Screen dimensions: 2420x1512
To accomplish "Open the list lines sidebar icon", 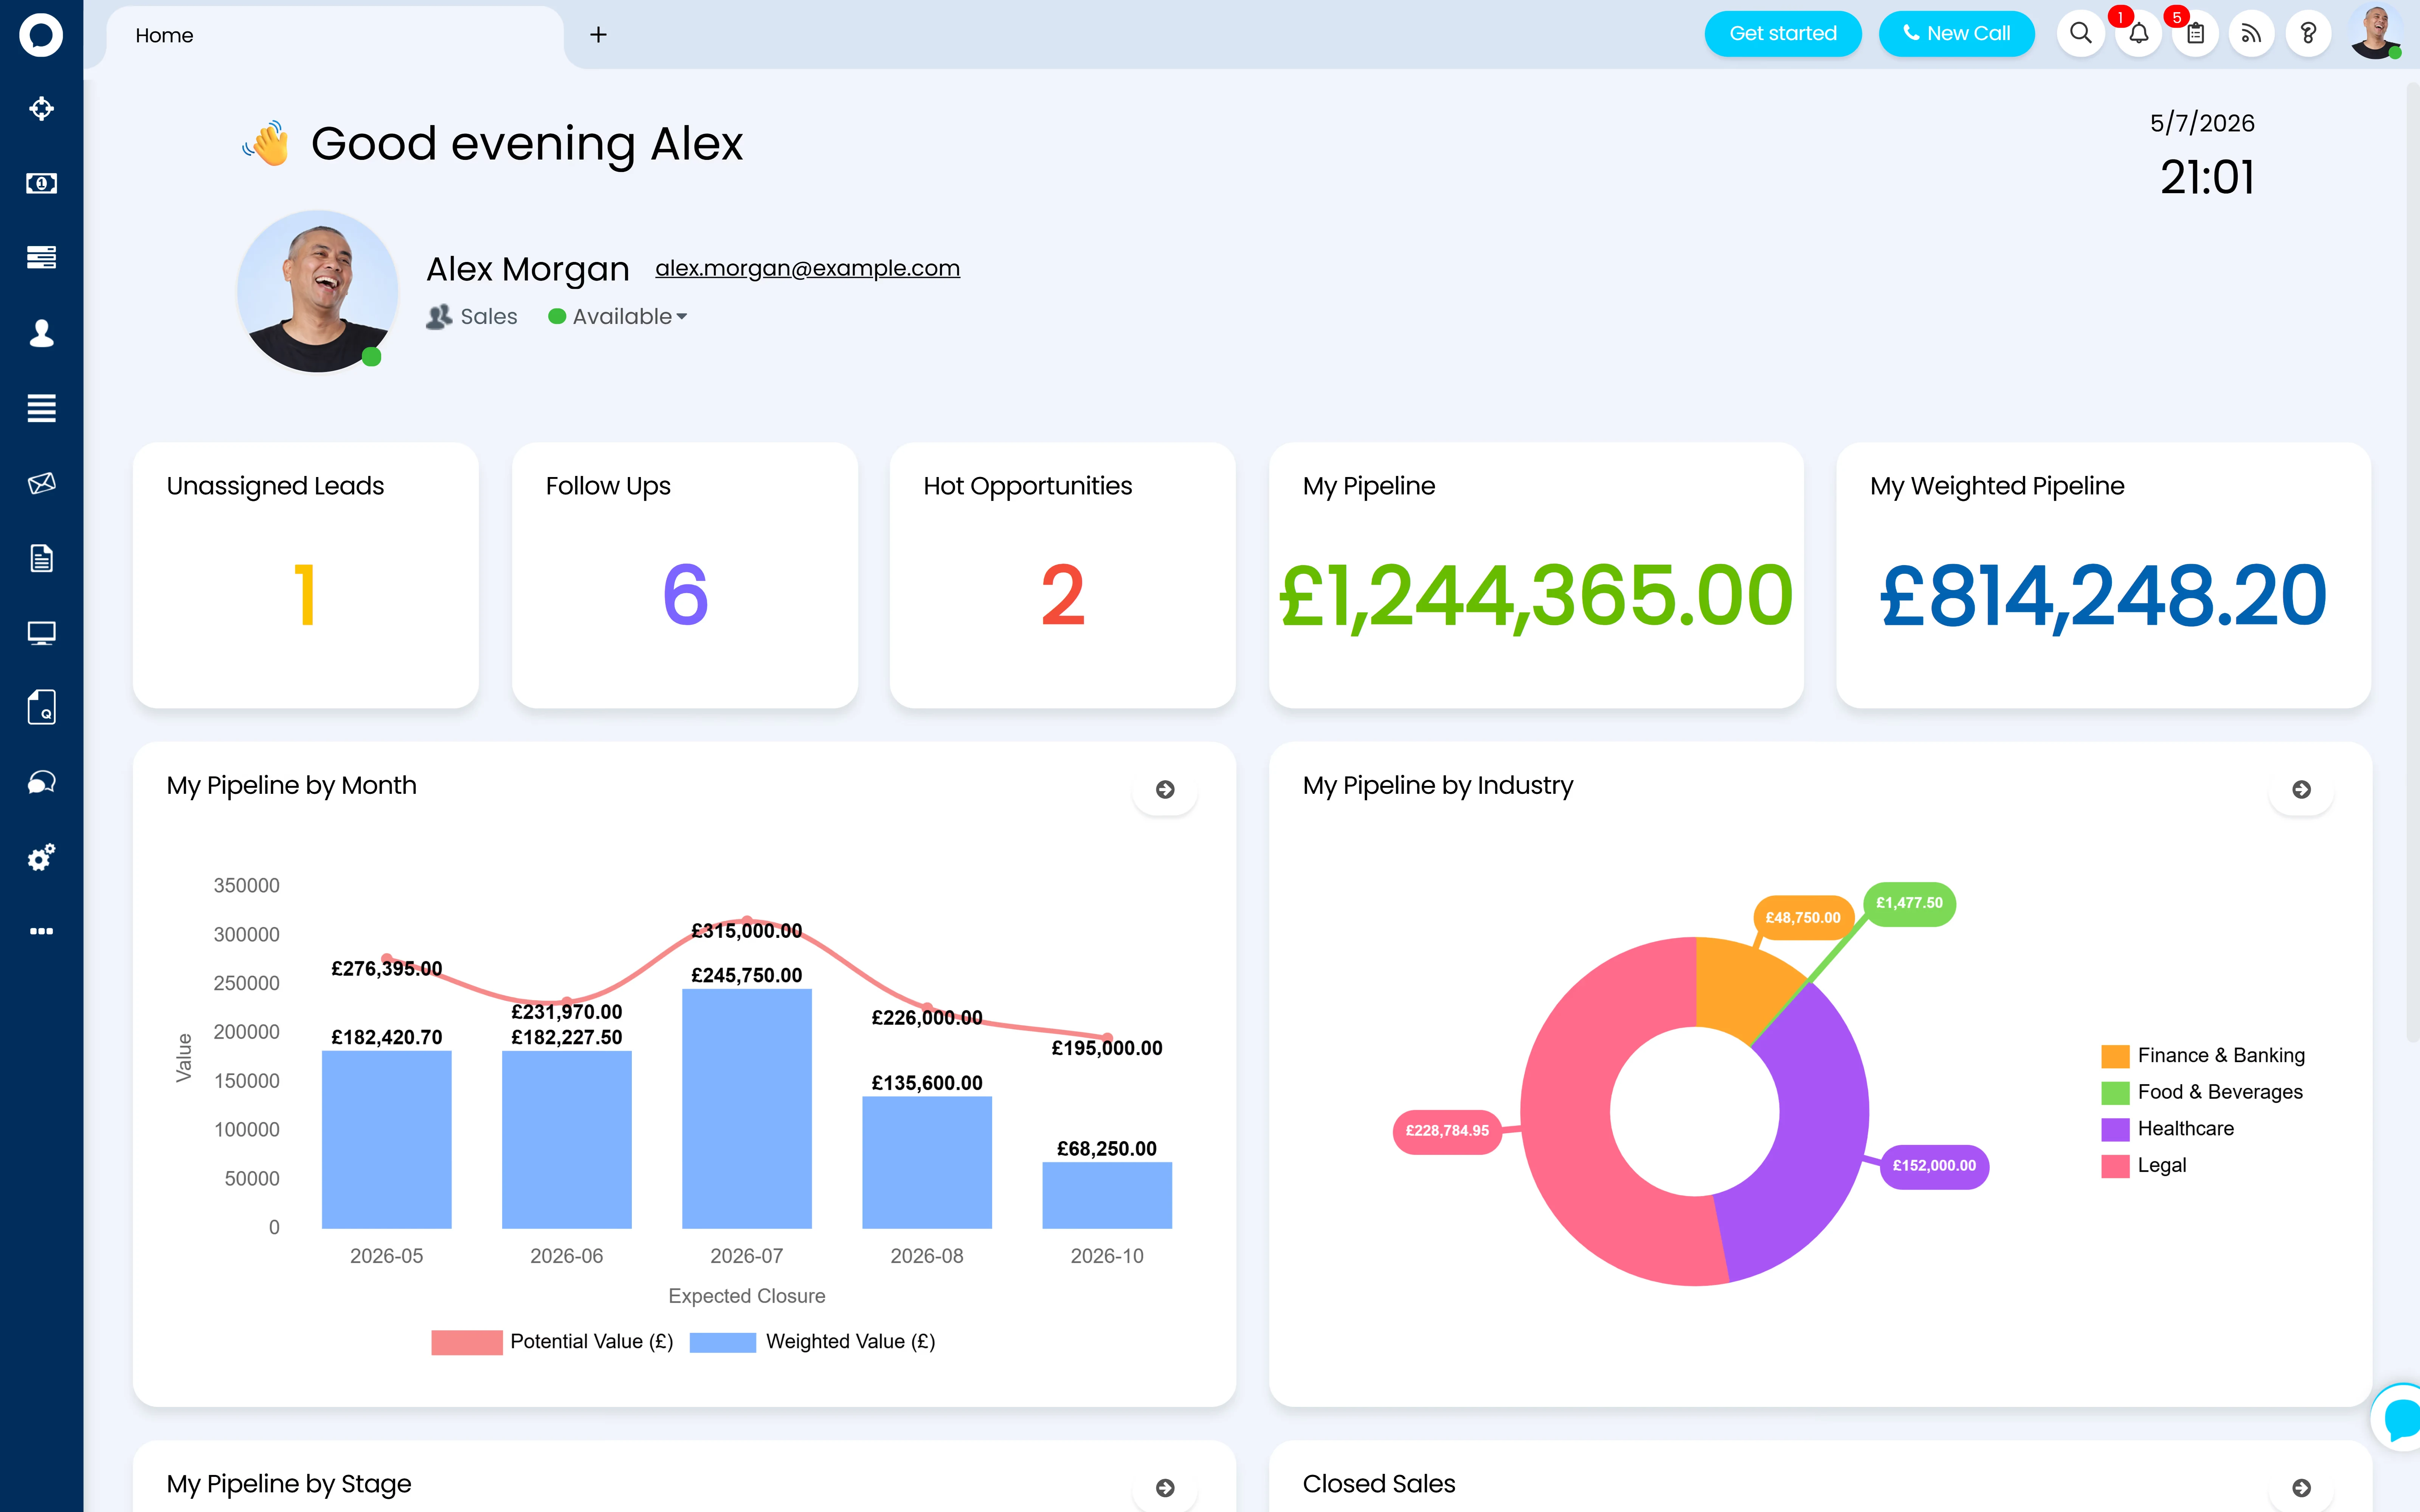I will (x=41, y=408).
